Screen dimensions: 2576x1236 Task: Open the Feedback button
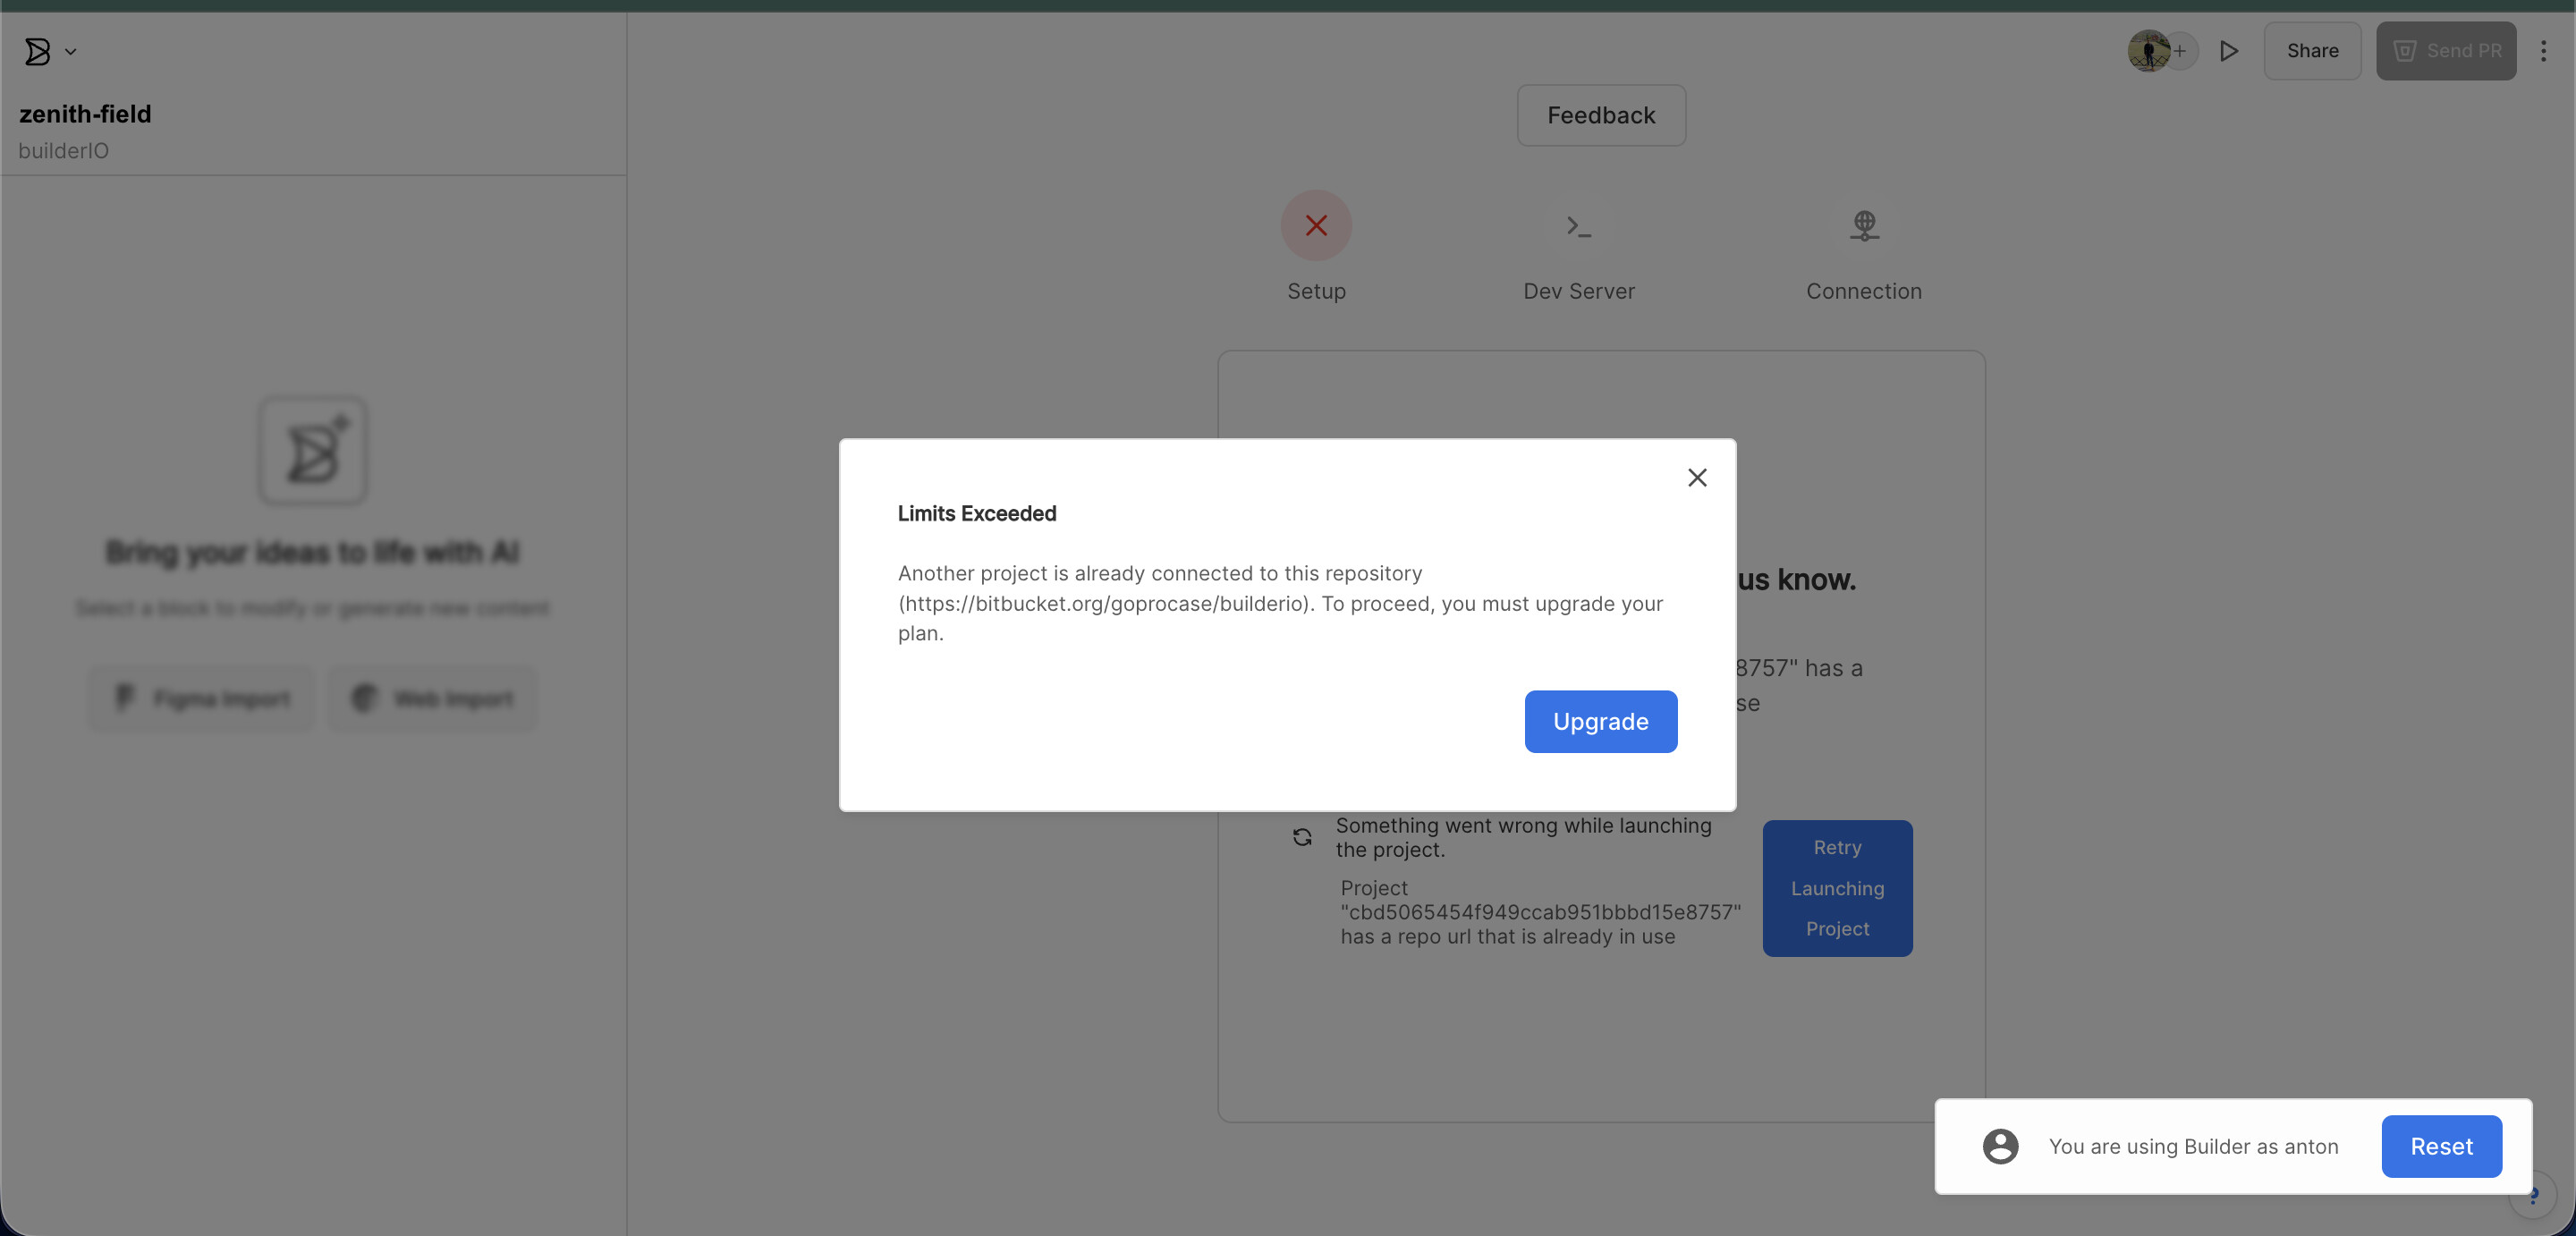coord(1600,115)
